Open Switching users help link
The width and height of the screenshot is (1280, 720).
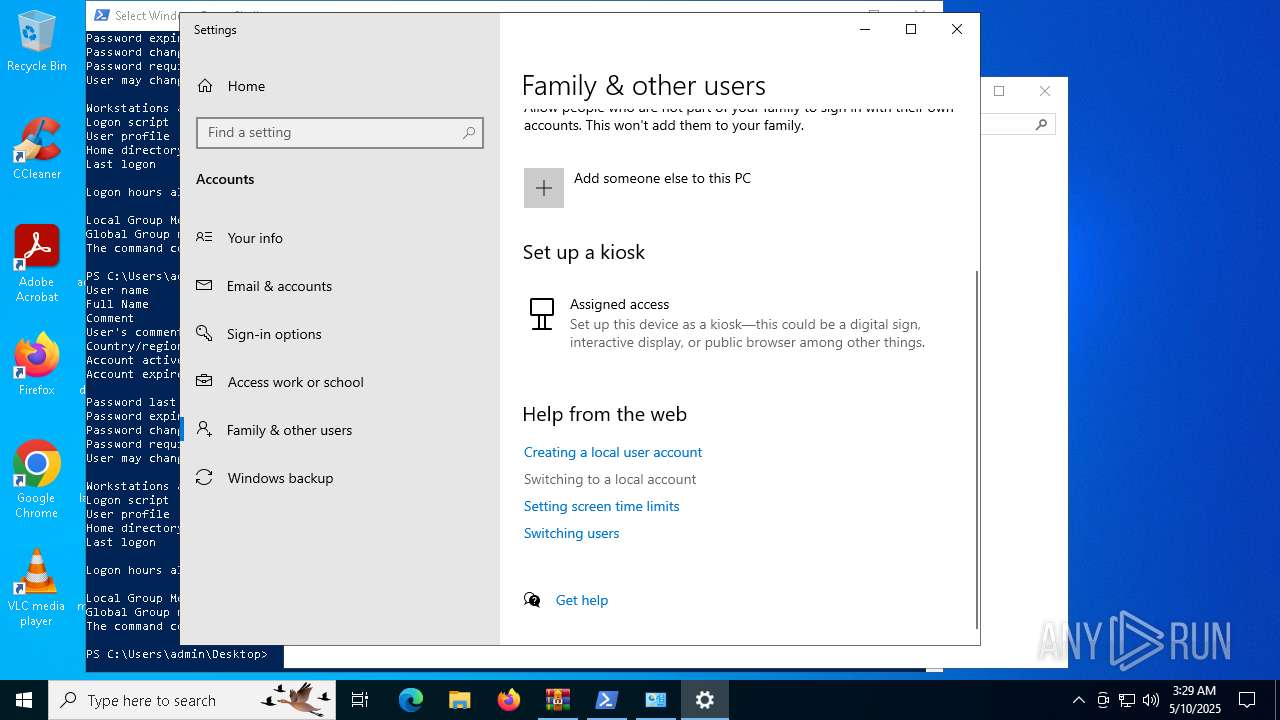tap(572, 533)
